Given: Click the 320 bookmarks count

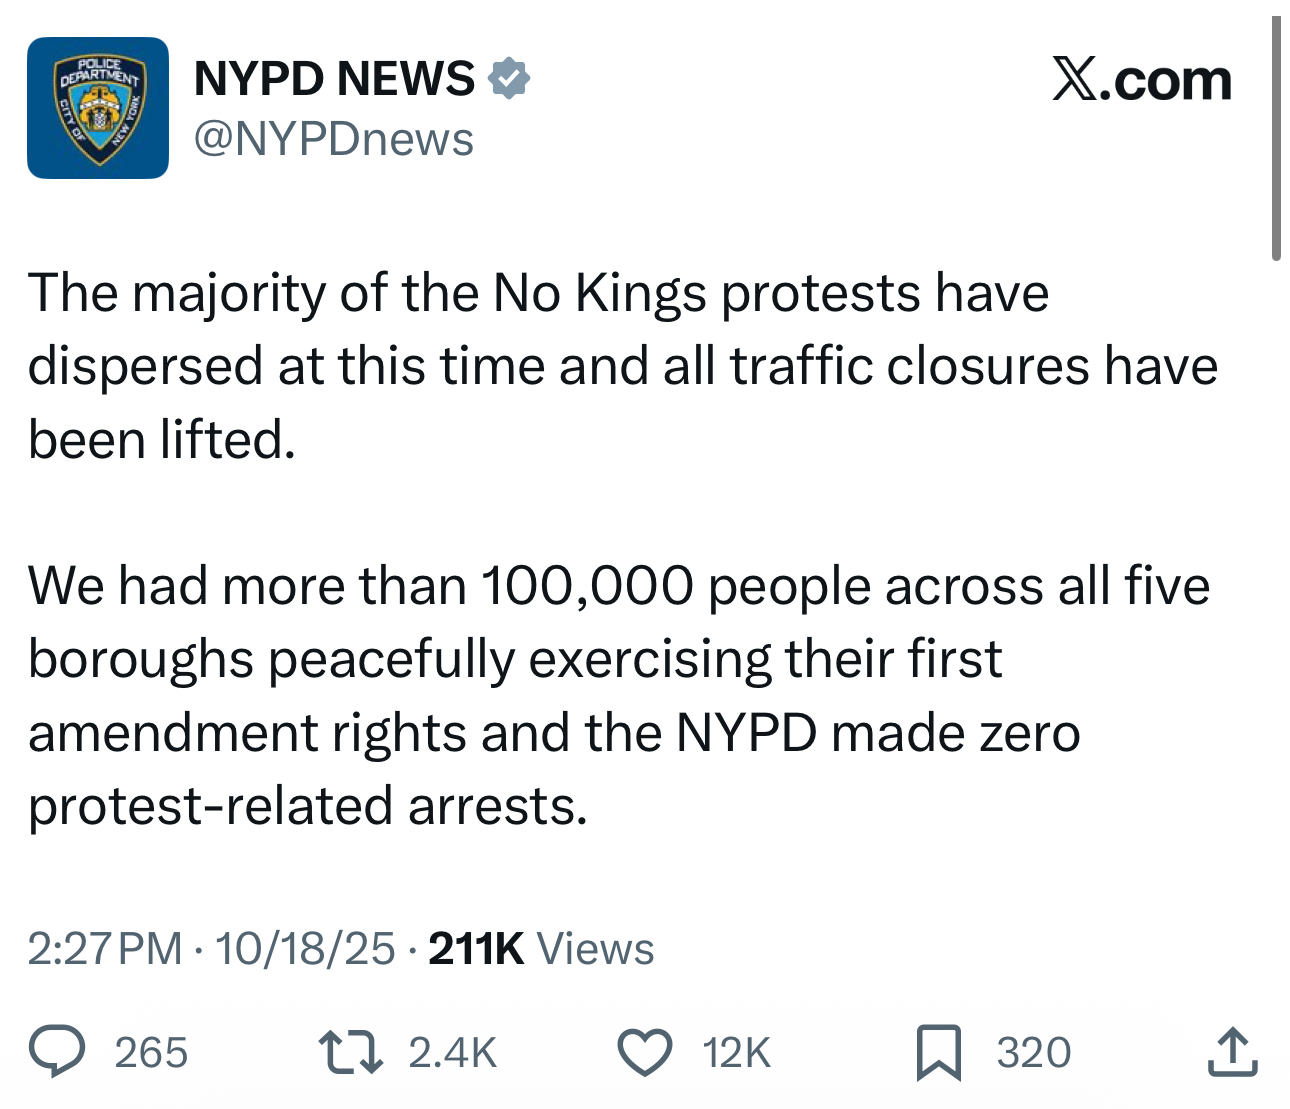Looking at the screenshot, I should 1034,1053.
